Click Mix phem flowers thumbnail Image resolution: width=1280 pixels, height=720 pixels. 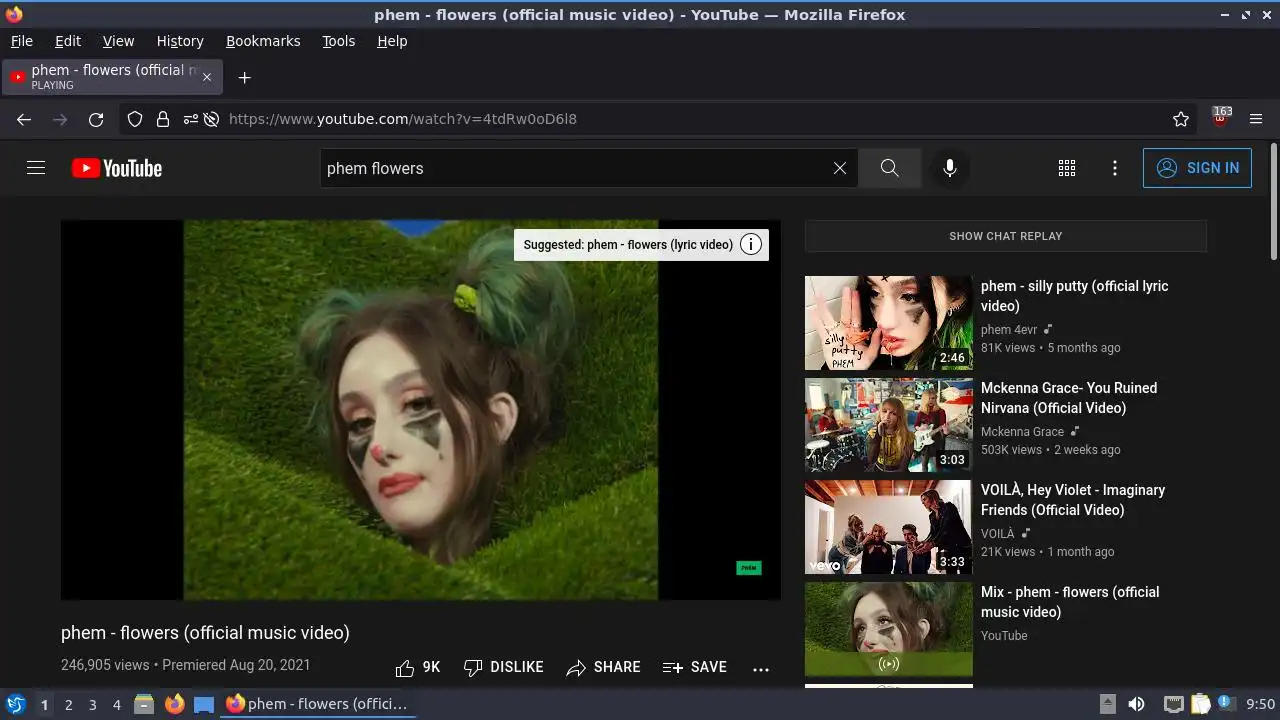tap(888, 629)
